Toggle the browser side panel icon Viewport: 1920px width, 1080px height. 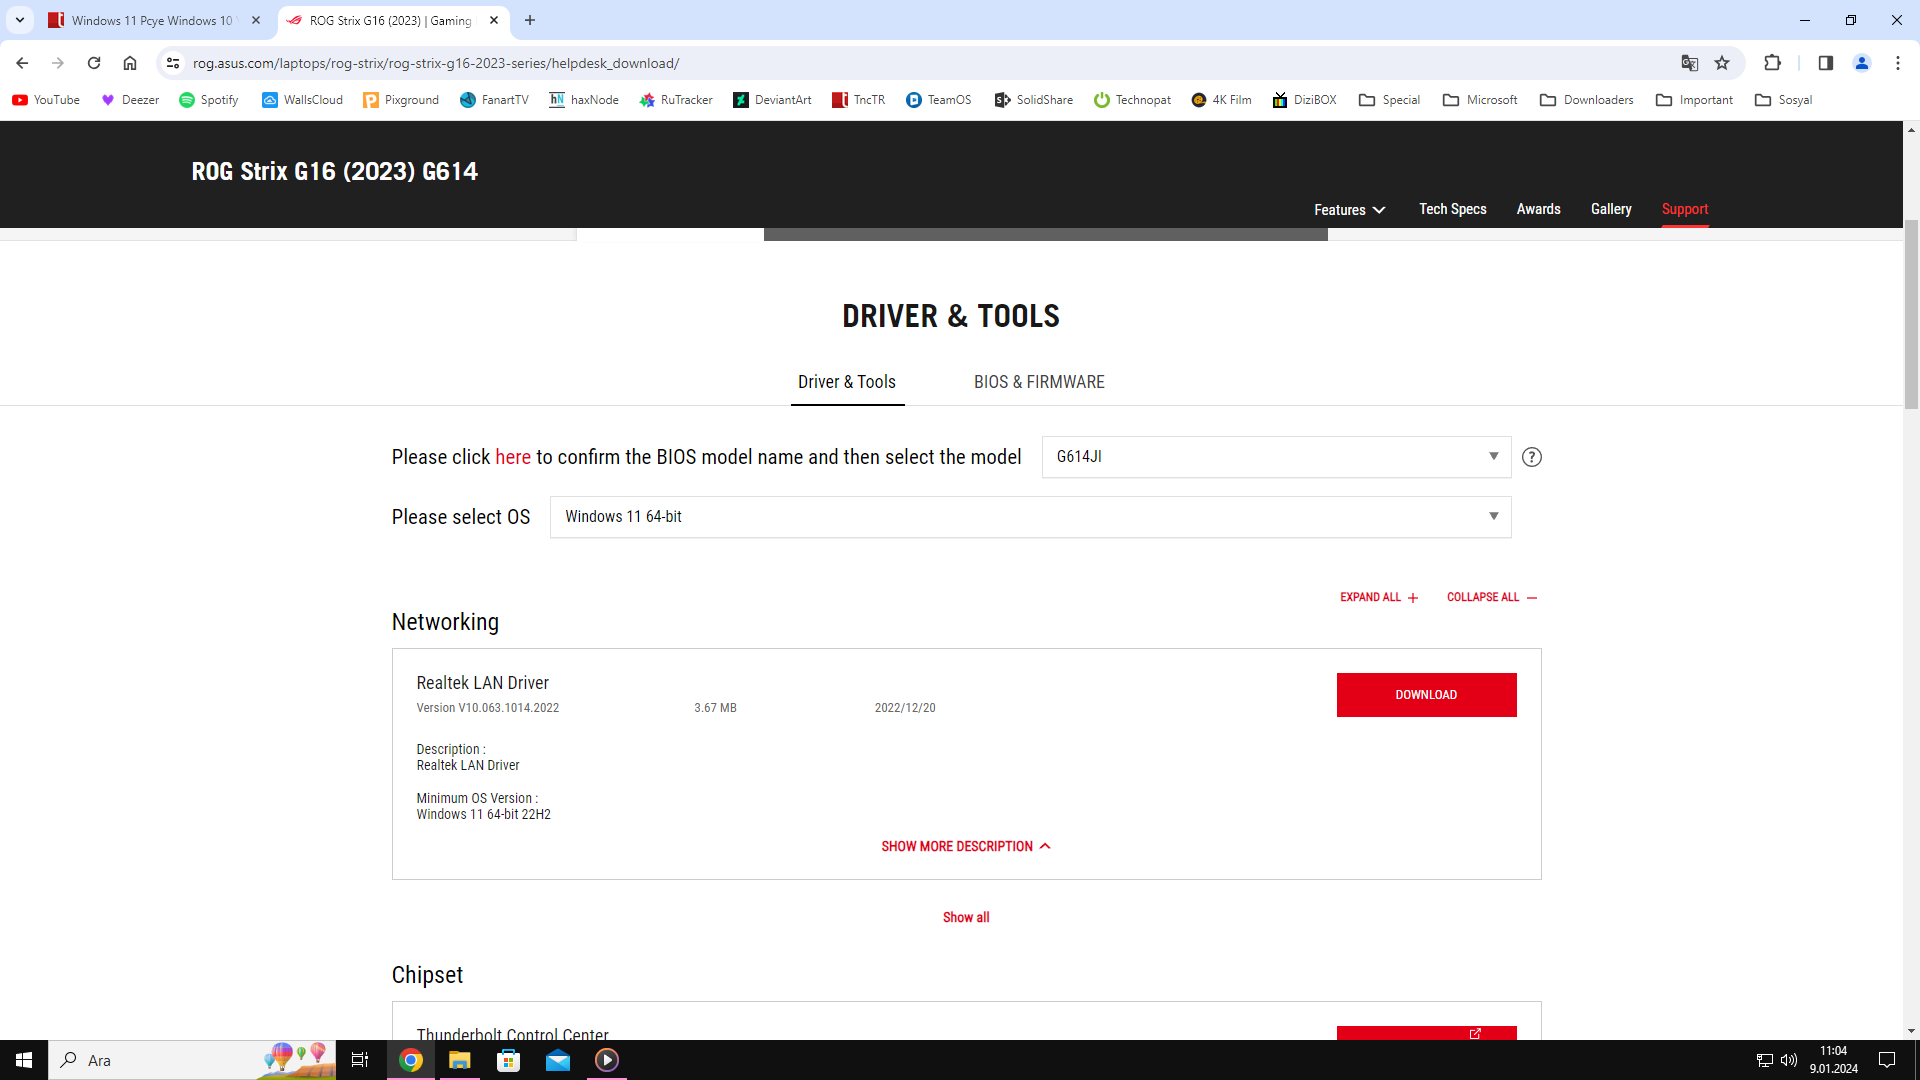pyautogui.click(x=1825, y=63)
